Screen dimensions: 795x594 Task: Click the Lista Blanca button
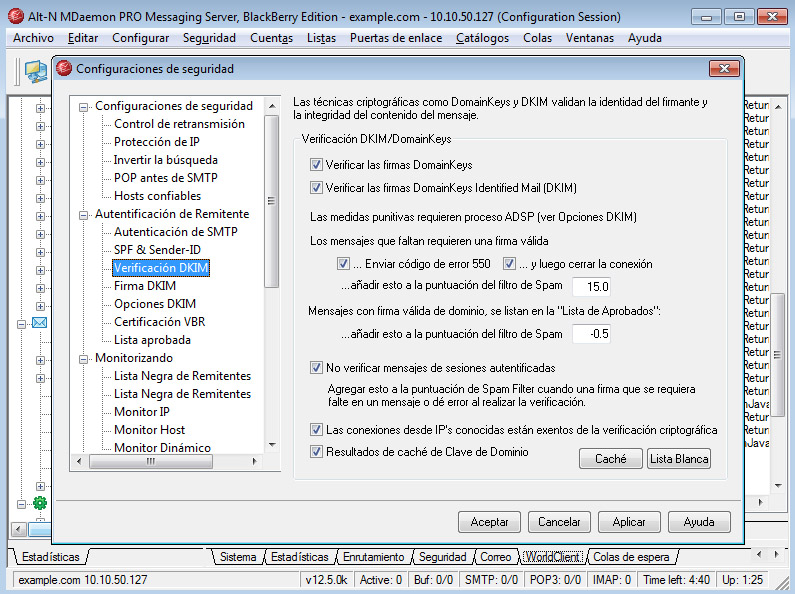[679, 459]
